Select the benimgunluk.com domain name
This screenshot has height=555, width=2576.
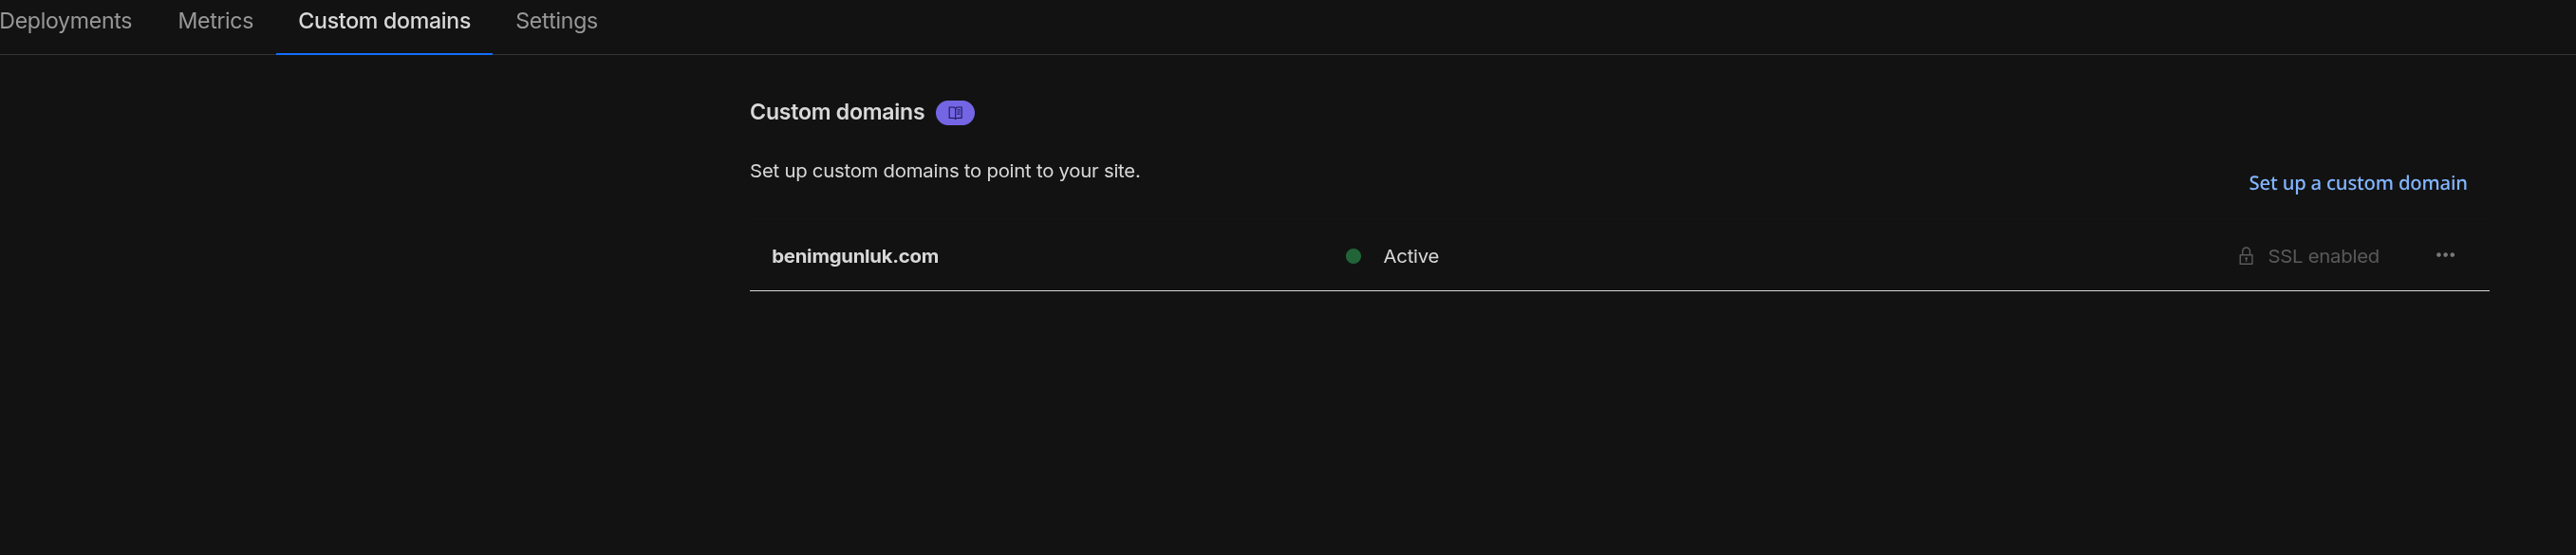coord(855,256)
